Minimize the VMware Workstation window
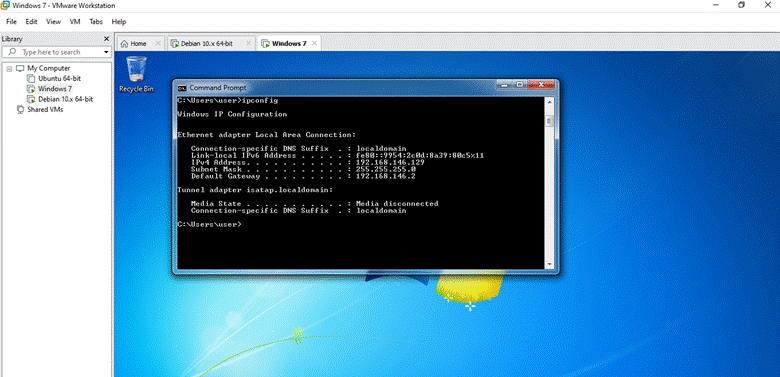This screenshot has width=780, height=377. click(x=716, y=5)
